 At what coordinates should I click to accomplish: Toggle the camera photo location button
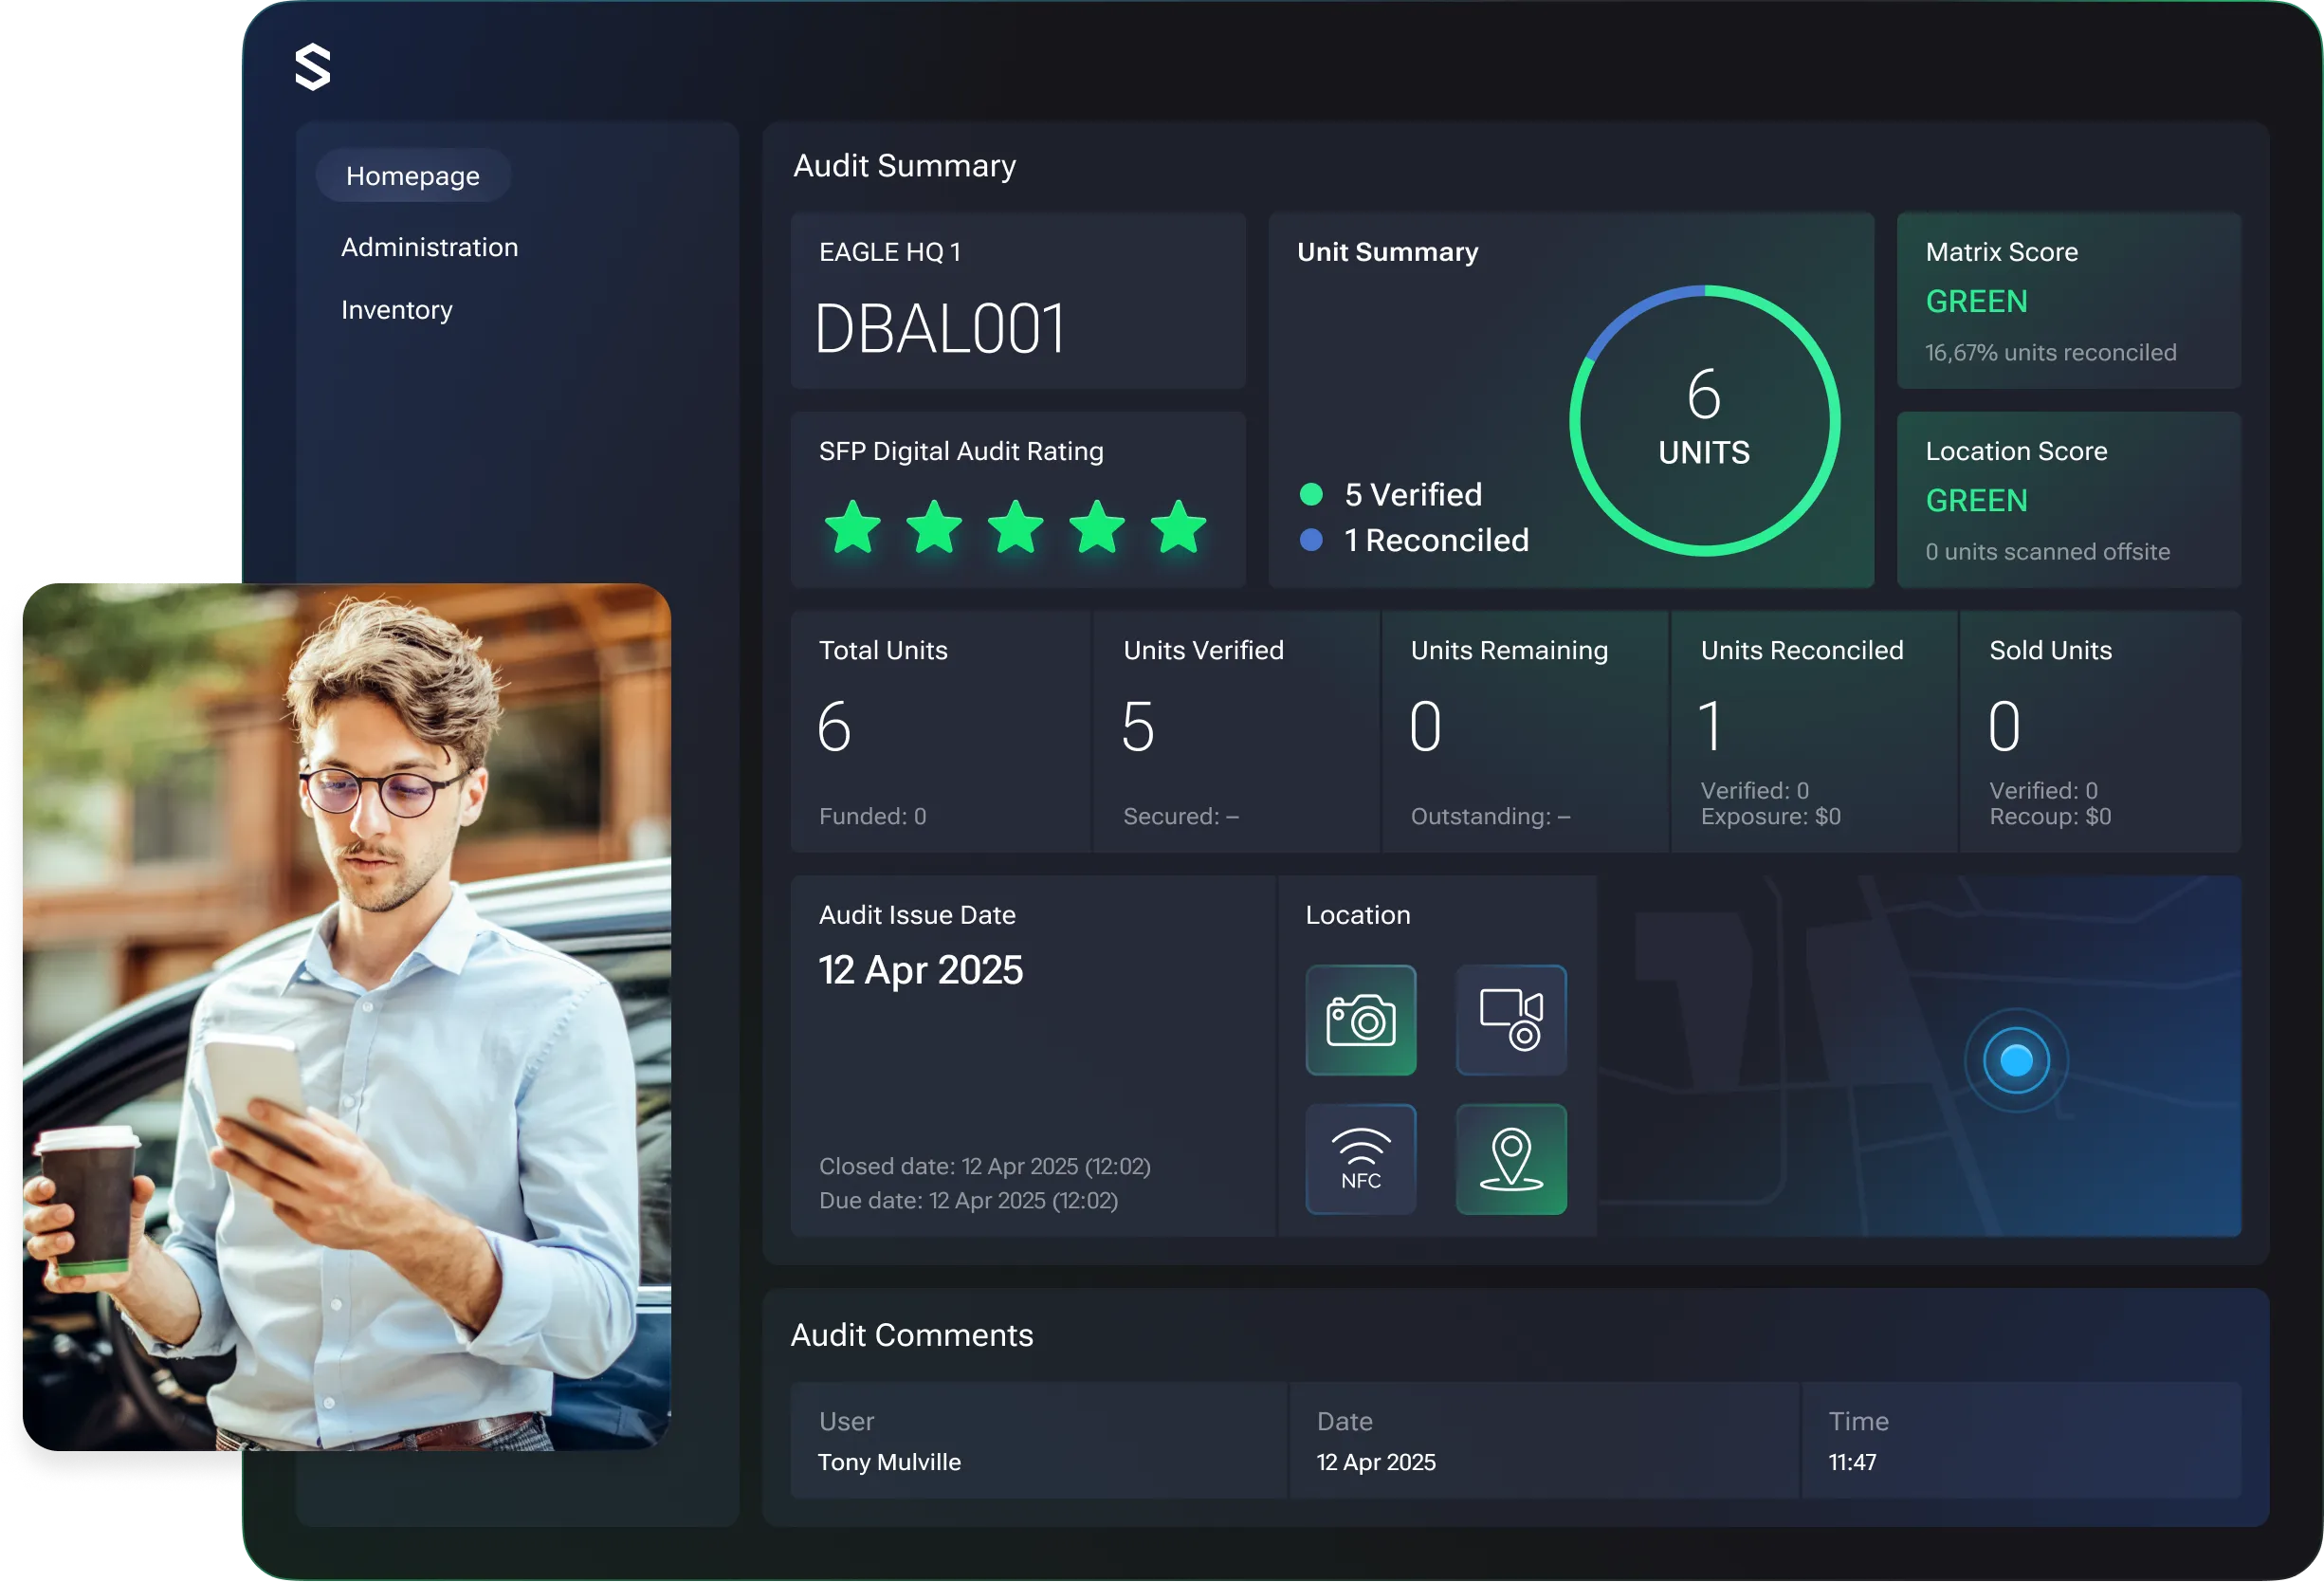[1360, 1020]
